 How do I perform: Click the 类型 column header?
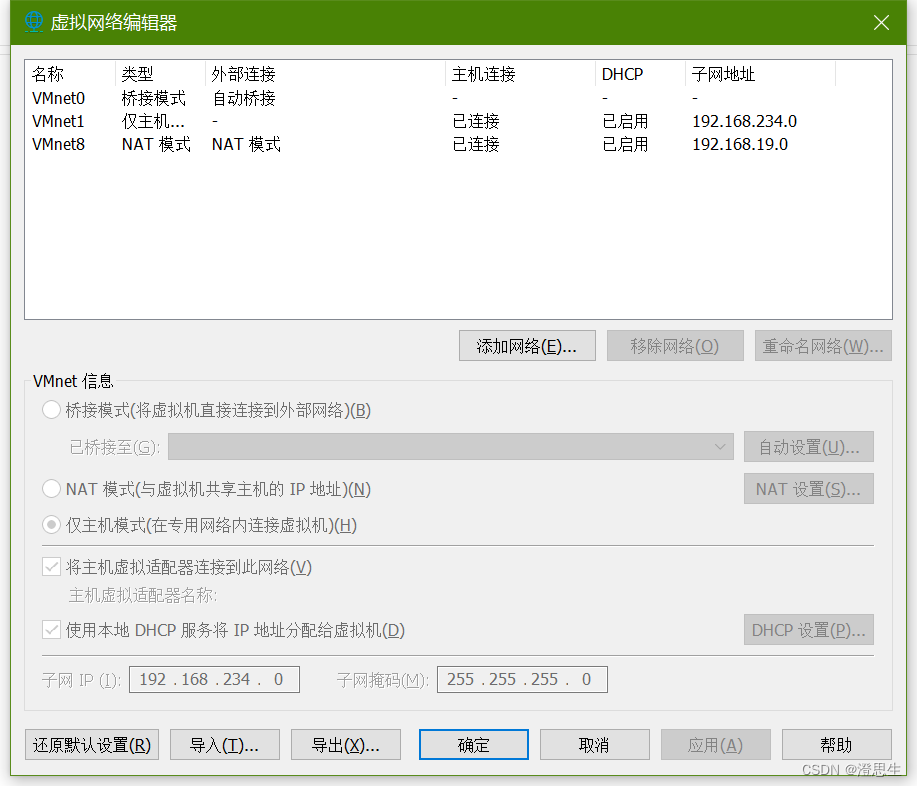[160, 74]
